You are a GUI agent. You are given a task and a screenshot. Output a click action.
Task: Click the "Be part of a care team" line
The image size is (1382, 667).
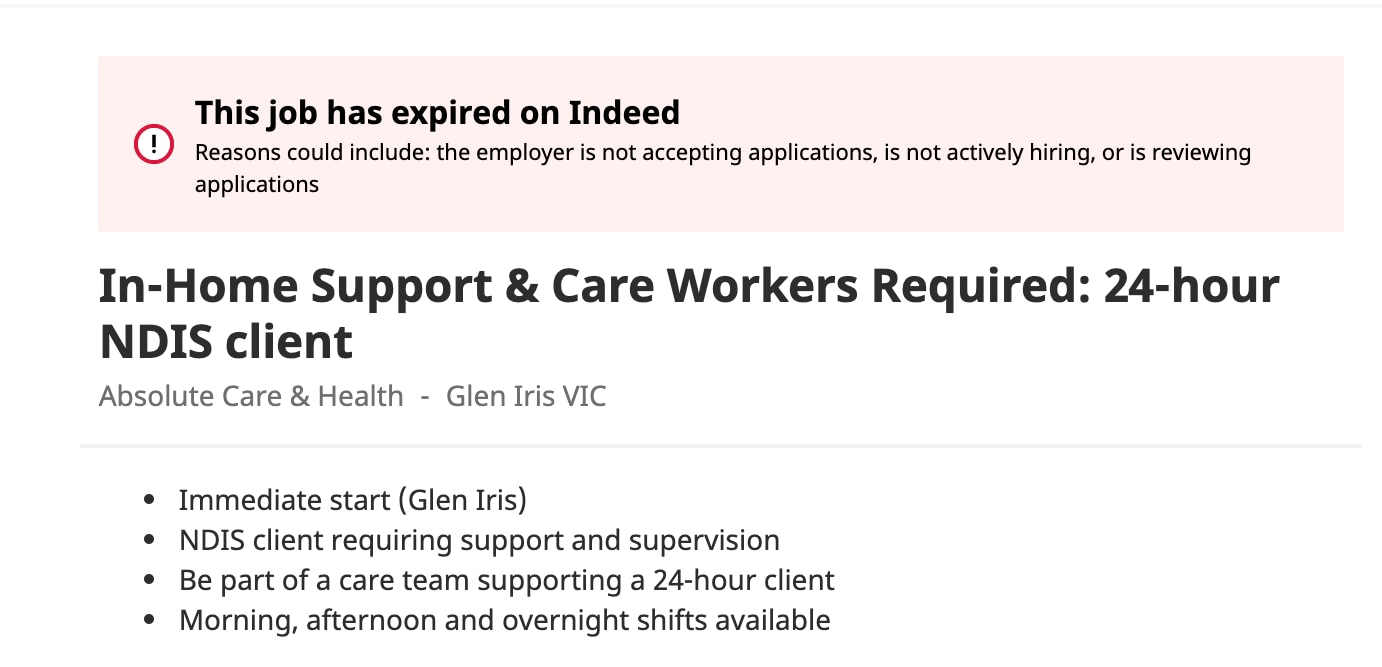[x=506, y=580]
